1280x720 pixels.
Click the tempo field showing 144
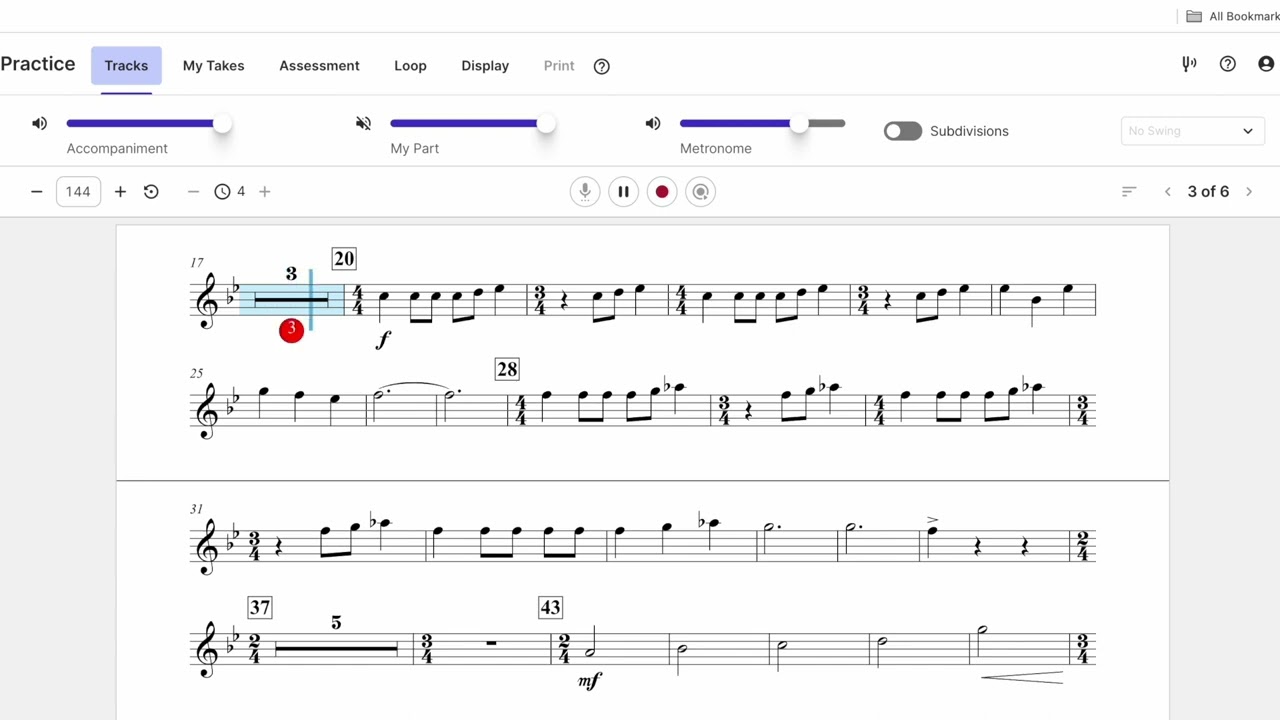(x=78, y=191)
